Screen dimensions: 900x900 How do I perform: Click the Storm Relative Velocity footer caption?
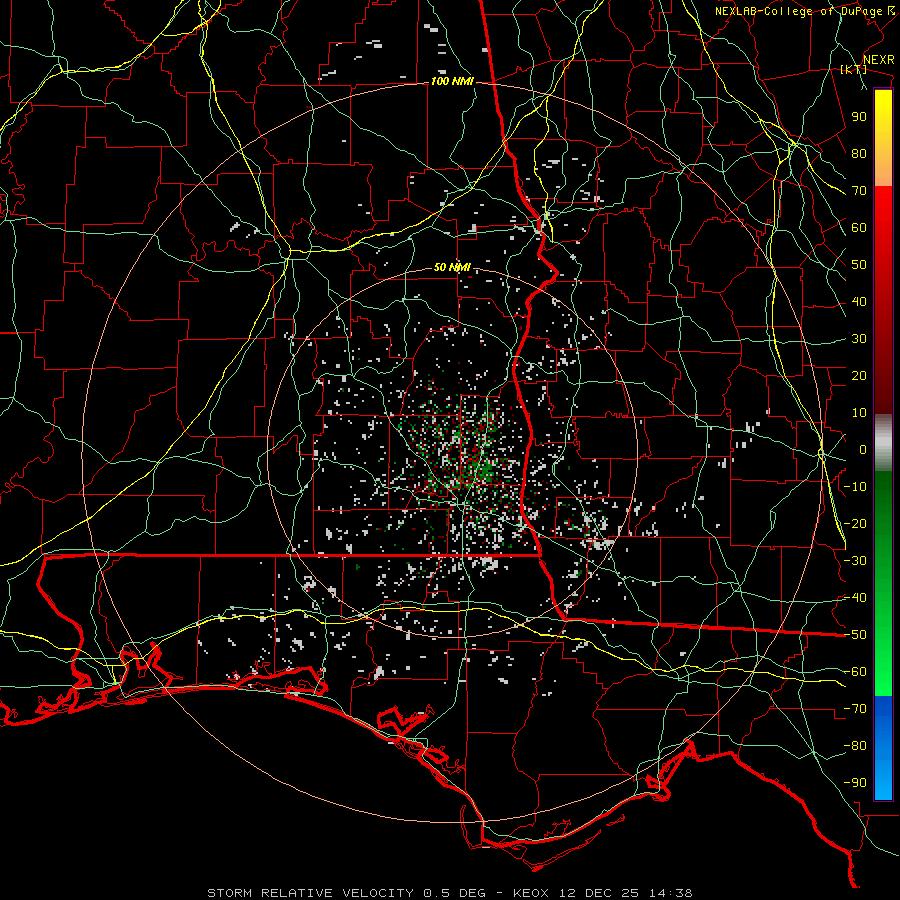point(449,893)
